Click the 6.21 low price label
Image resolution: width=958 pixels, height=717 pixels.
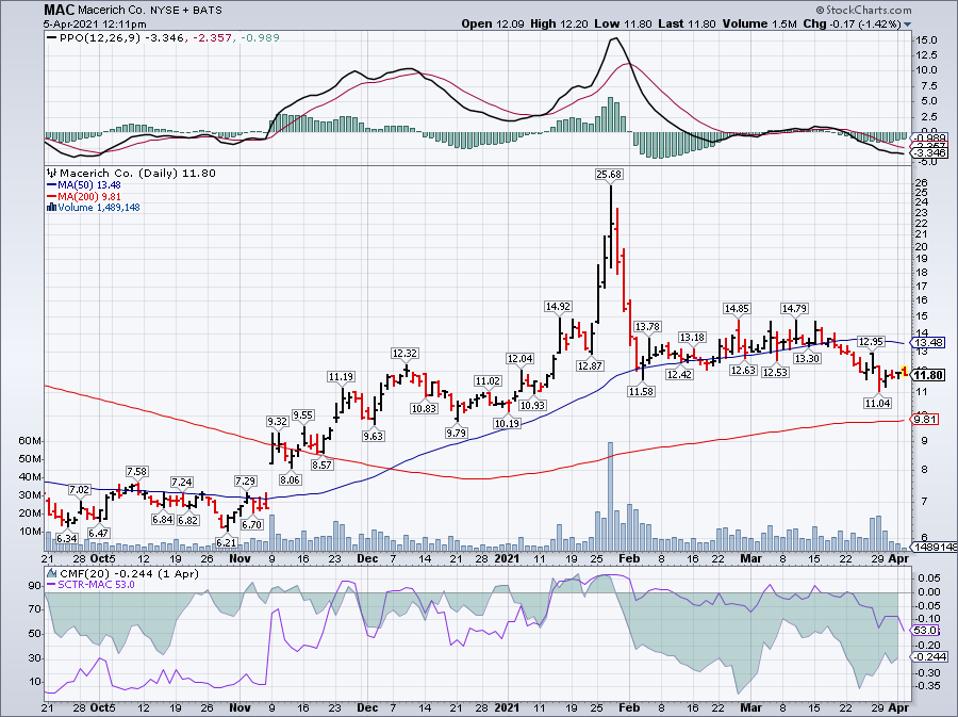tap(226, 542)
